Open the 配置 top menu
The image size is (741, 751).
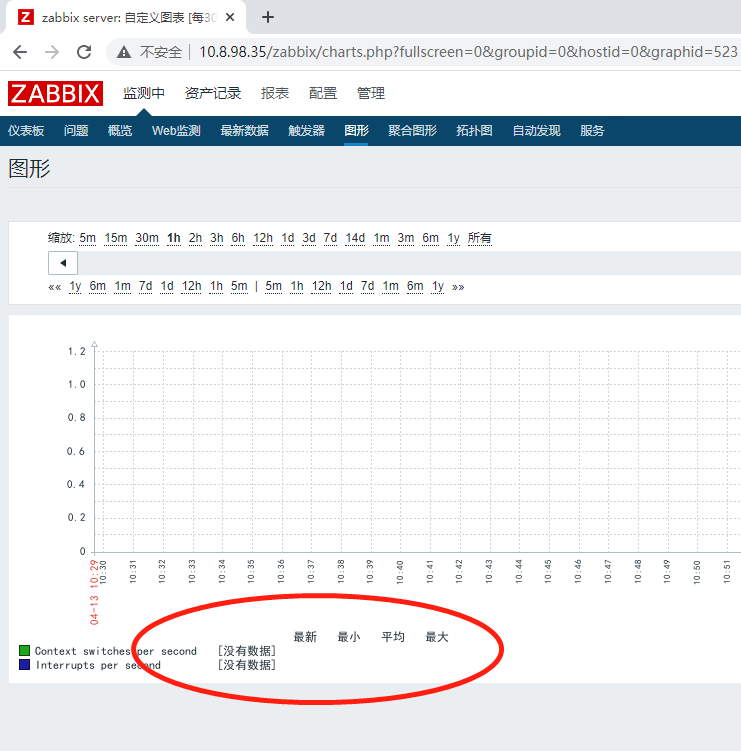[323, 93]
